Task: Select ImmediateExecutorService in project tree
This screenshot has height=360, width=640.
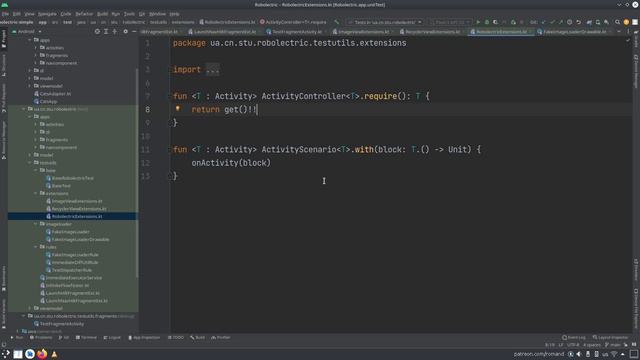Action: 71,278
